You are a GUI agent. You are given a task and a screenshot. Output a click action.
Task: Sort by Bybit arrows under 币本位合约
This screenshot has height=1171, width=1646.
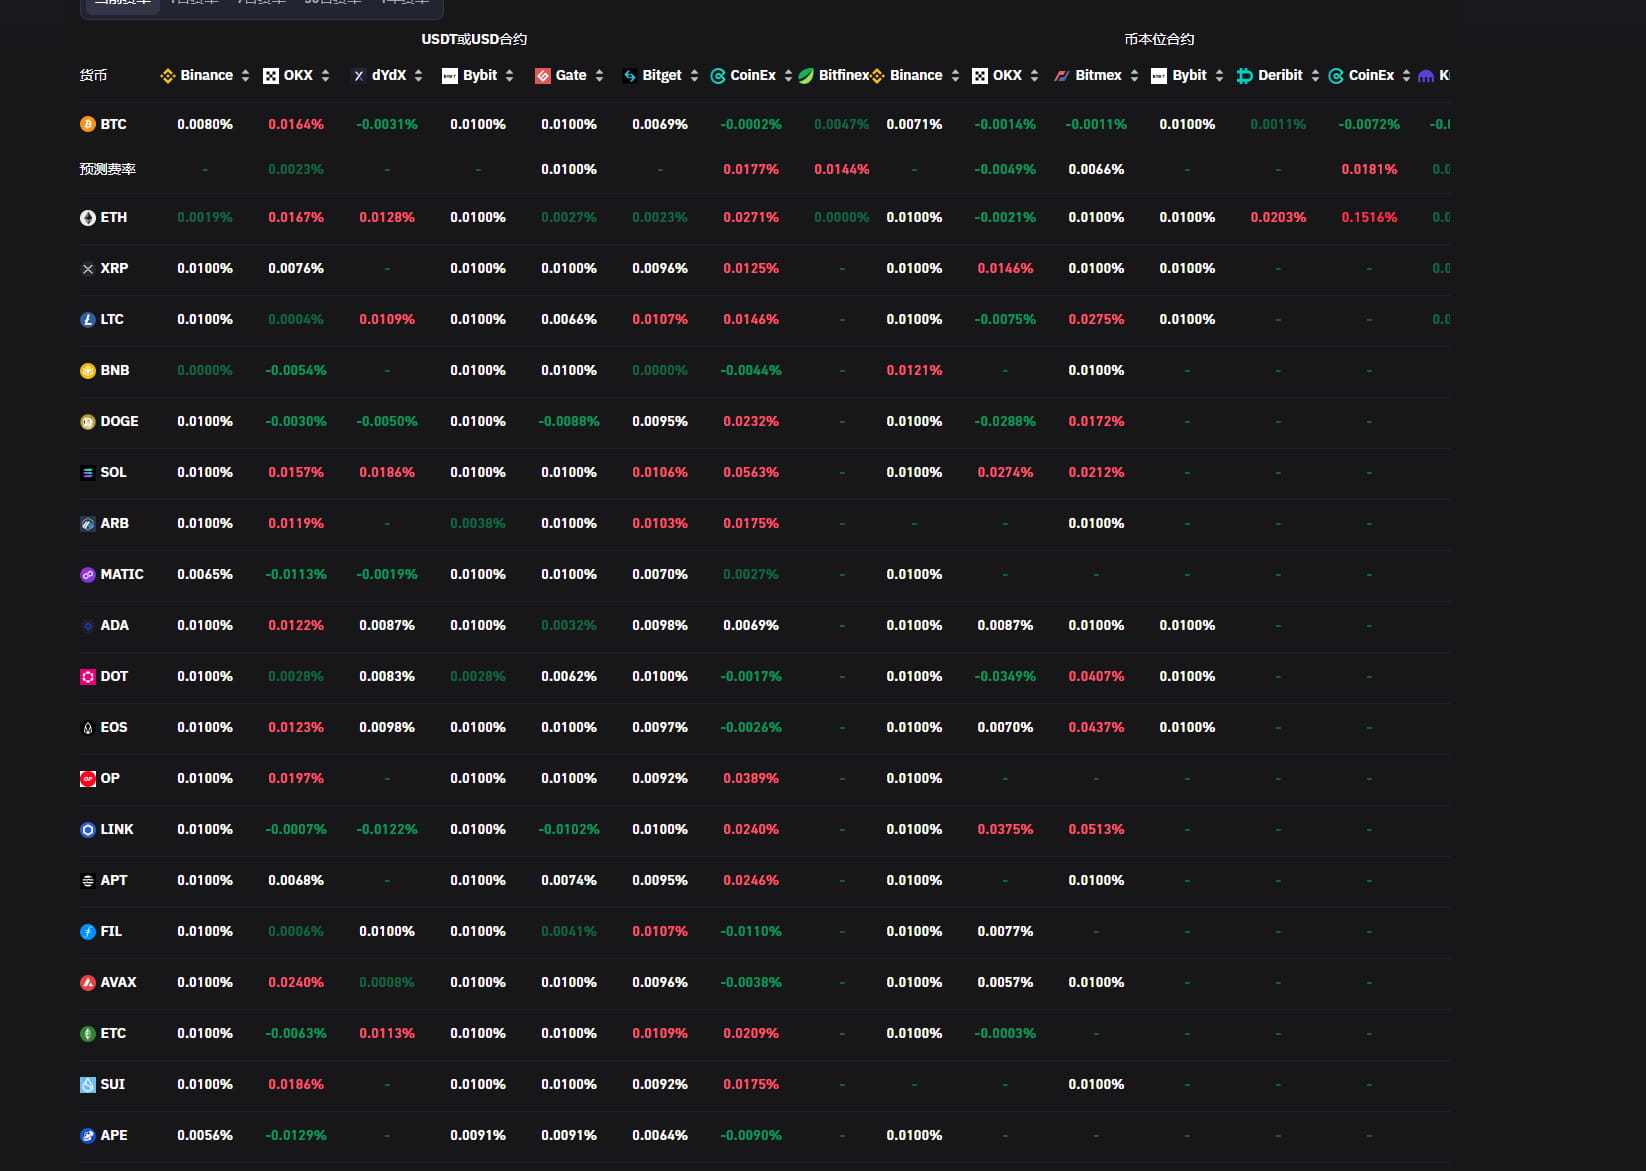(x=1219, y=75)
